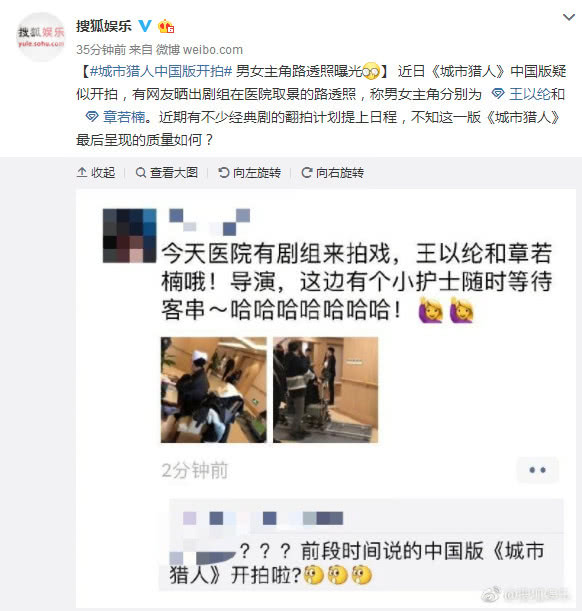Collapse the image with 收起
Screen dimensions: 582x611
[96, 172]
